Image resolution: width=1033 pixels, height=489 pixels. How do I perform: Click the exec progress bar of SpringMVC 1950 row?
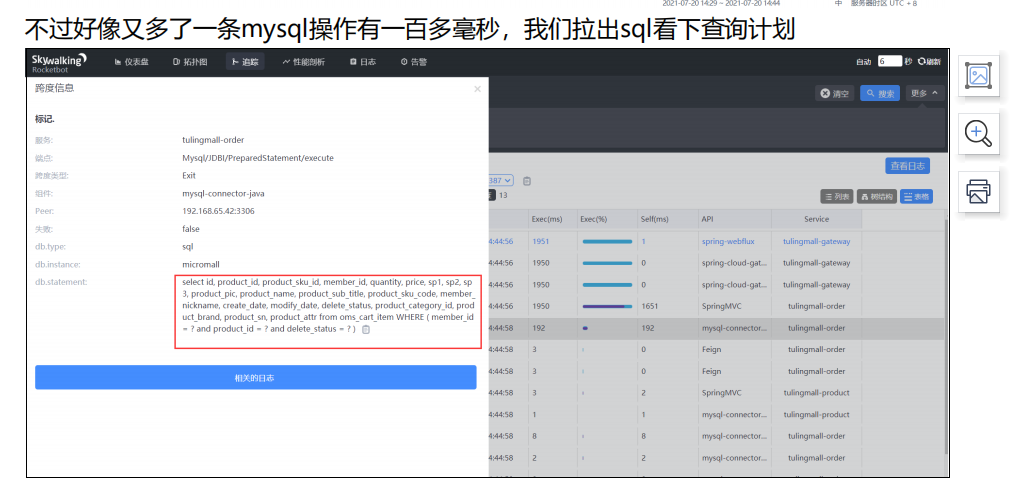coord(607,306)
